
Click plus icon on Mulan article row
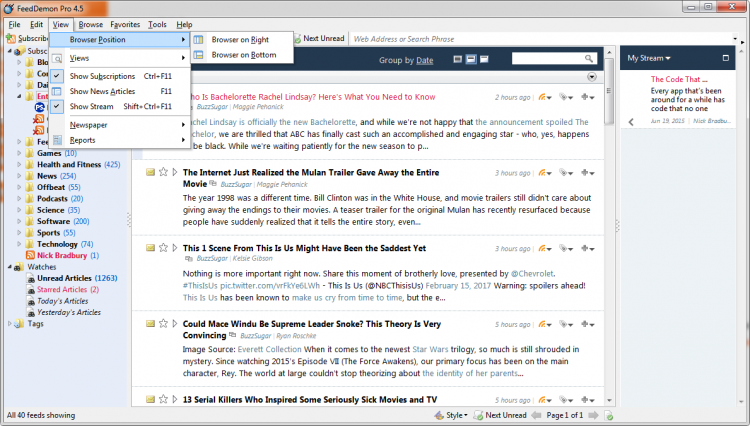[587, 173]
